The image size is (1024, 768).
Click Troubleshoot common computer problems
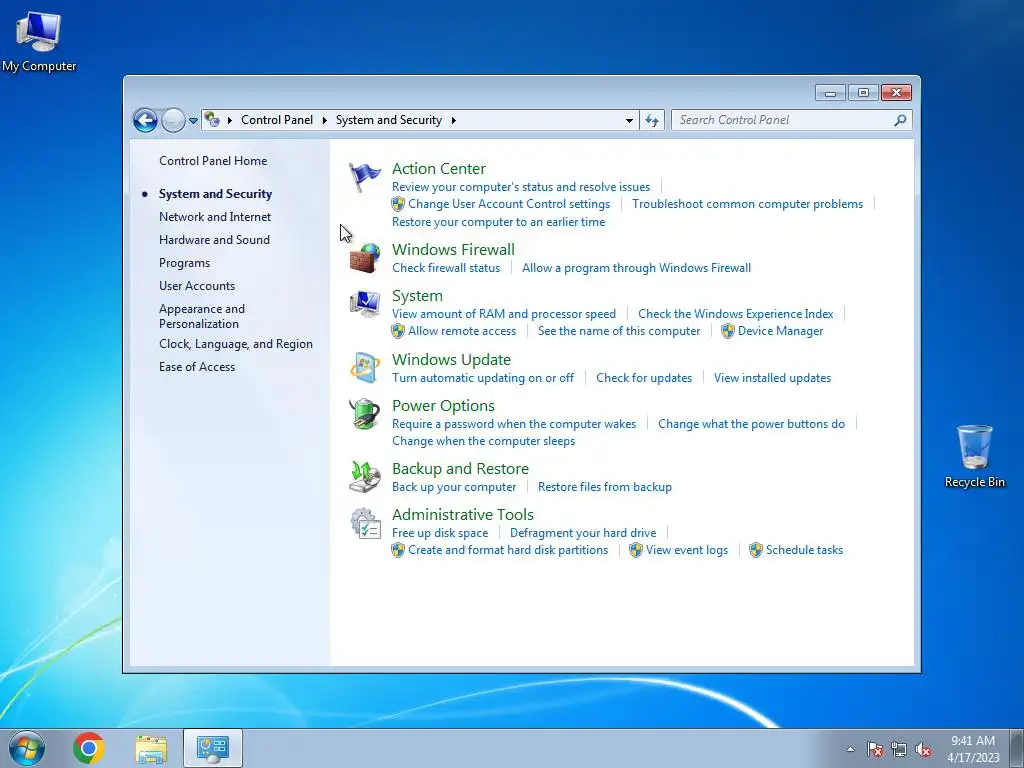747,204
